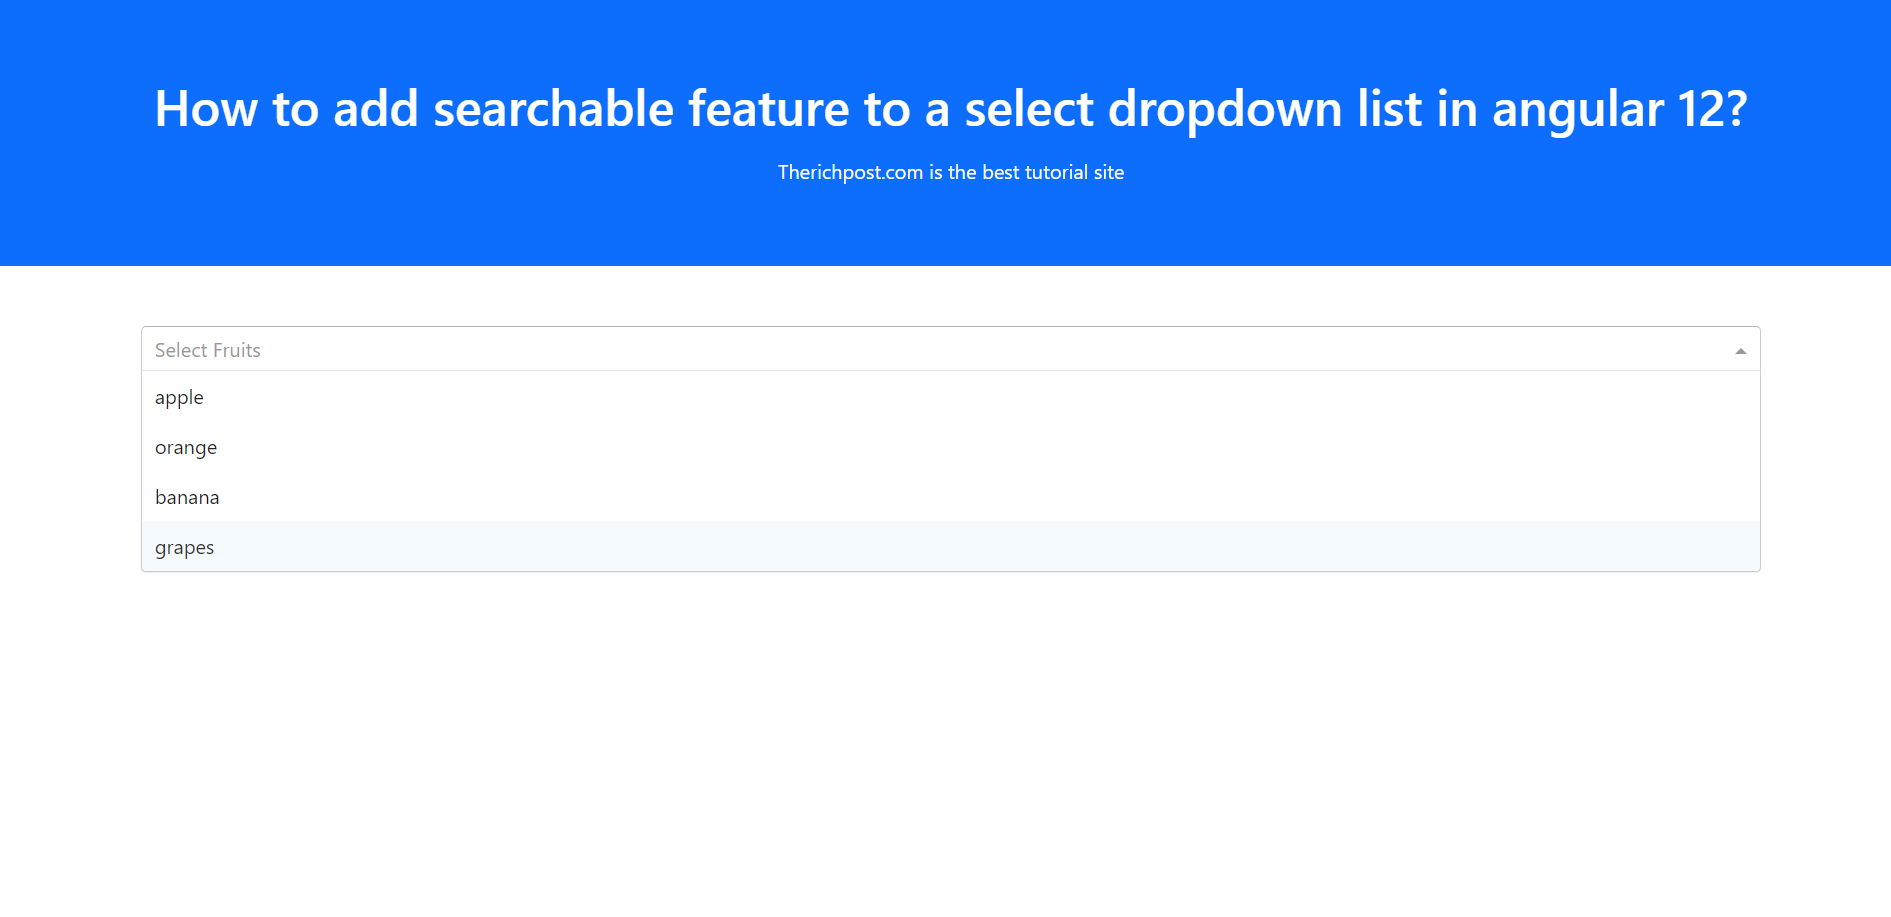Screen dimensions: 1891x917
Task: Select the apple option
Action: [x=179, y=397]
